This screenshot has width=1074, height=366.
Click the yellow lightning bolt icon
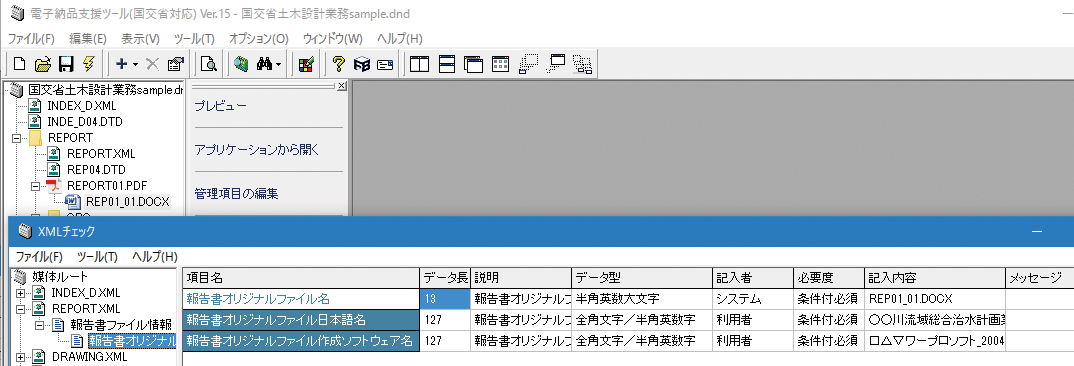[x=88, y=64]
